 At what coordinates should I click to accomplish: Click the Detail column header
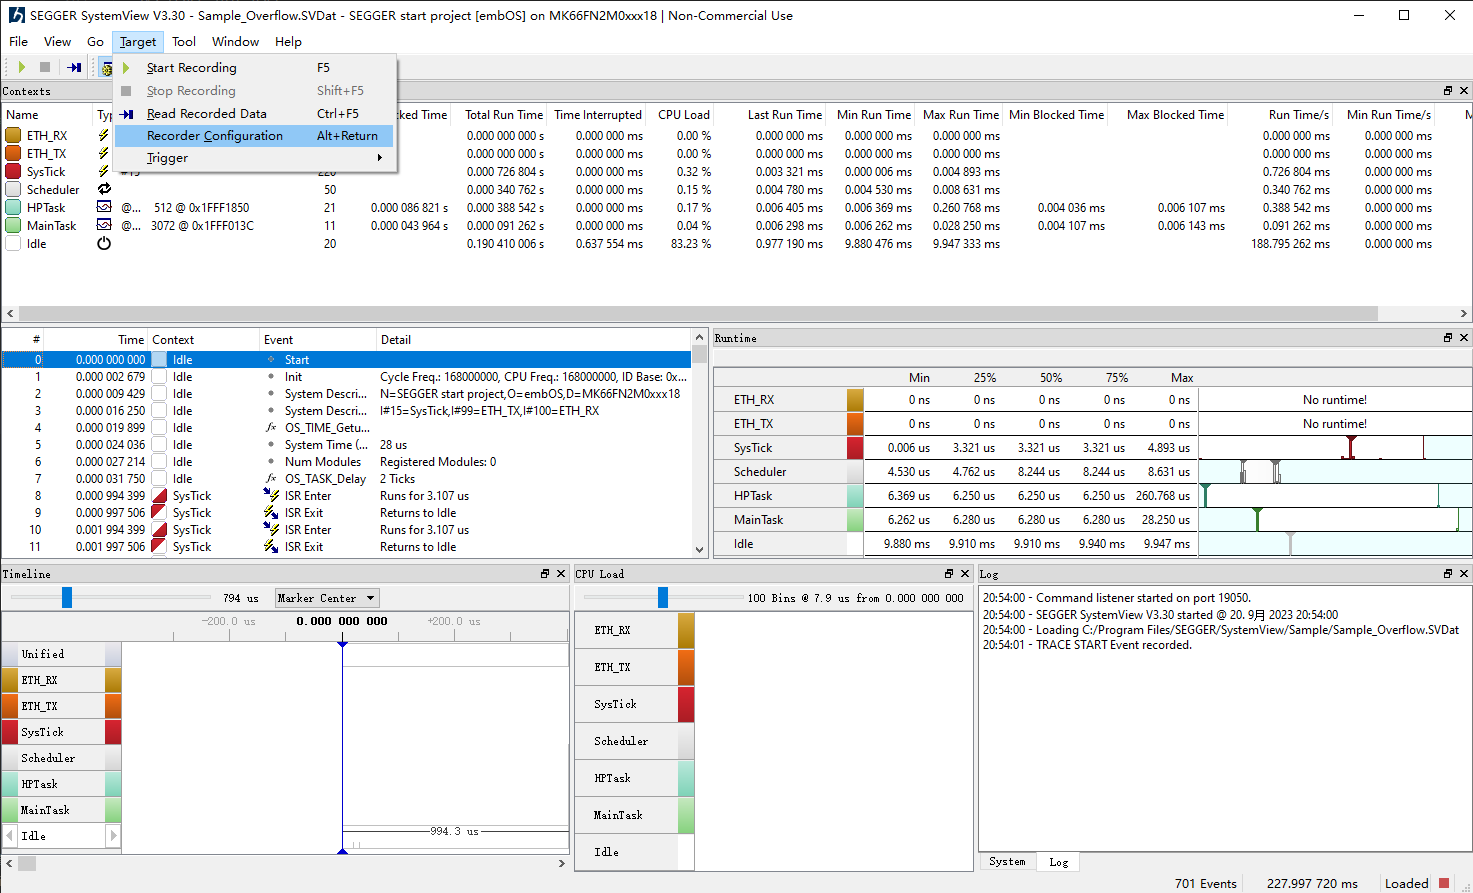pyautogui.click(x=534, y=340)
